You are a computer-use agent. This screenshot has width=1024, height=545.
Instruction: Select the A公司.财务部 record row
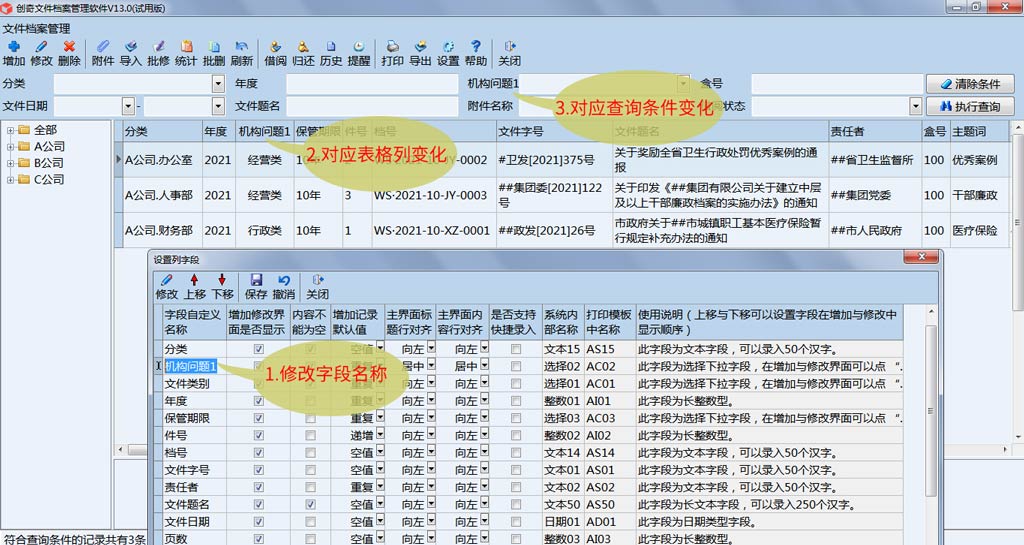click(566, 230)
